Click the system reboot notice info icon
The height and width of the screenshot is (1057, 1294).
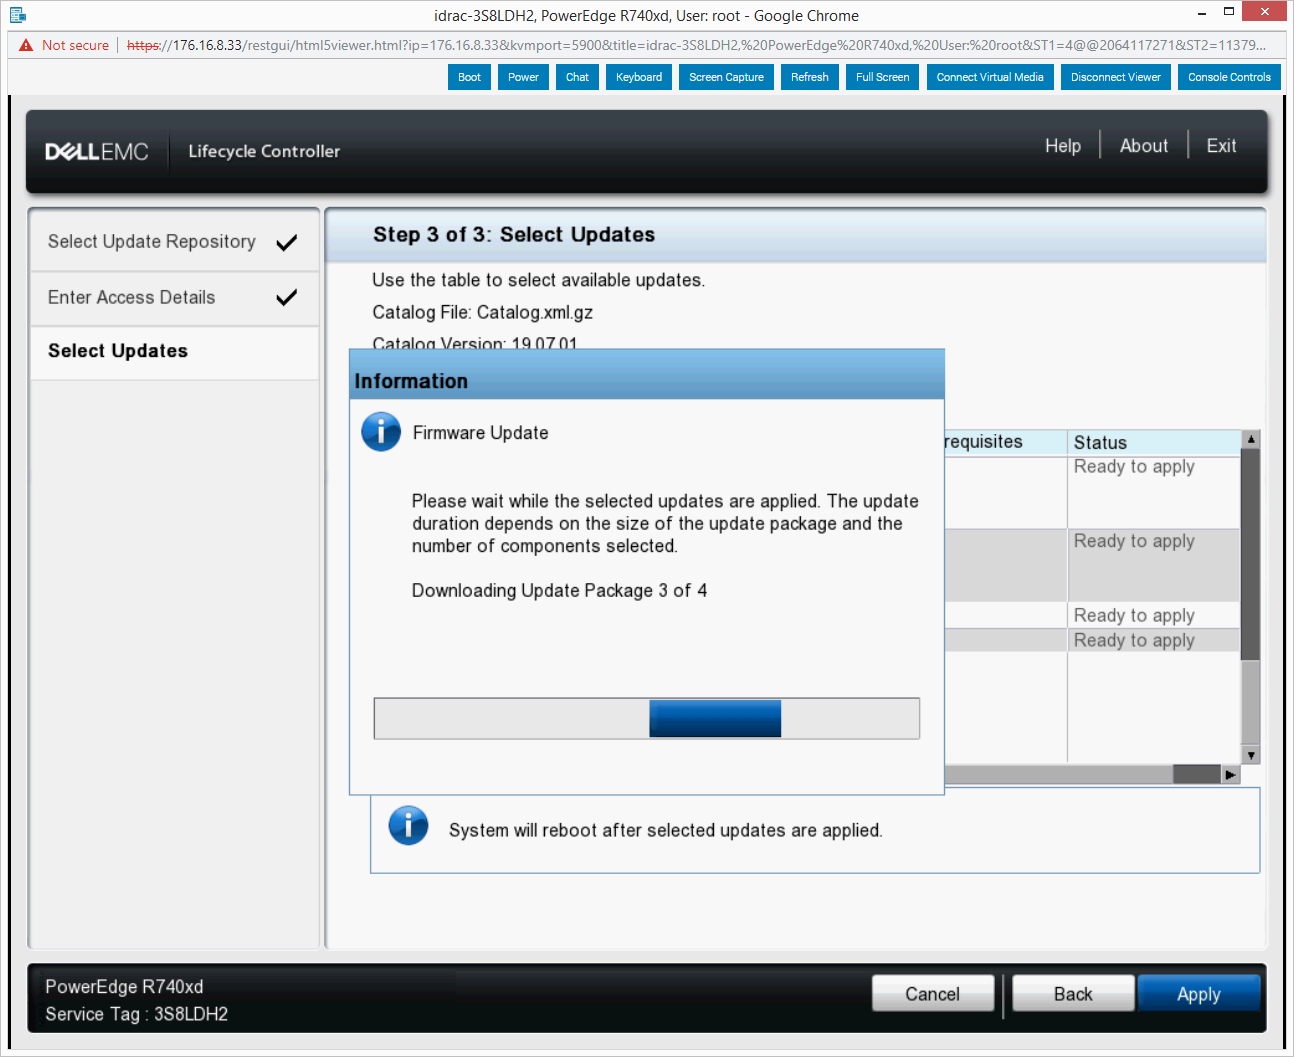click(x=408, y=826)
